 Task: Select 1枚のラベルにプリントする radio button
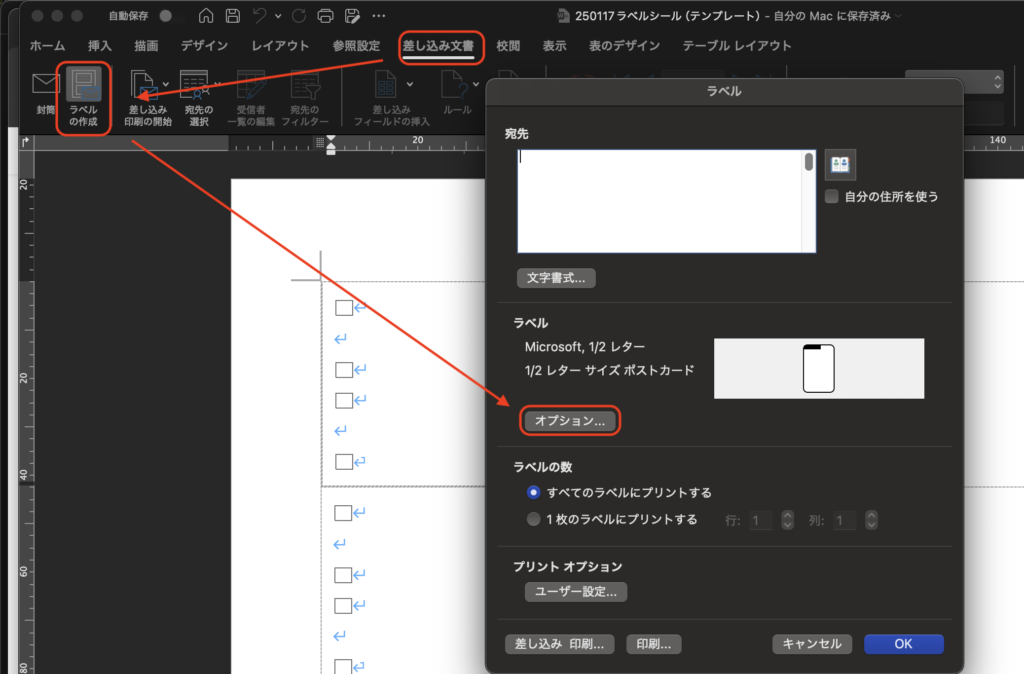(534, 519)
